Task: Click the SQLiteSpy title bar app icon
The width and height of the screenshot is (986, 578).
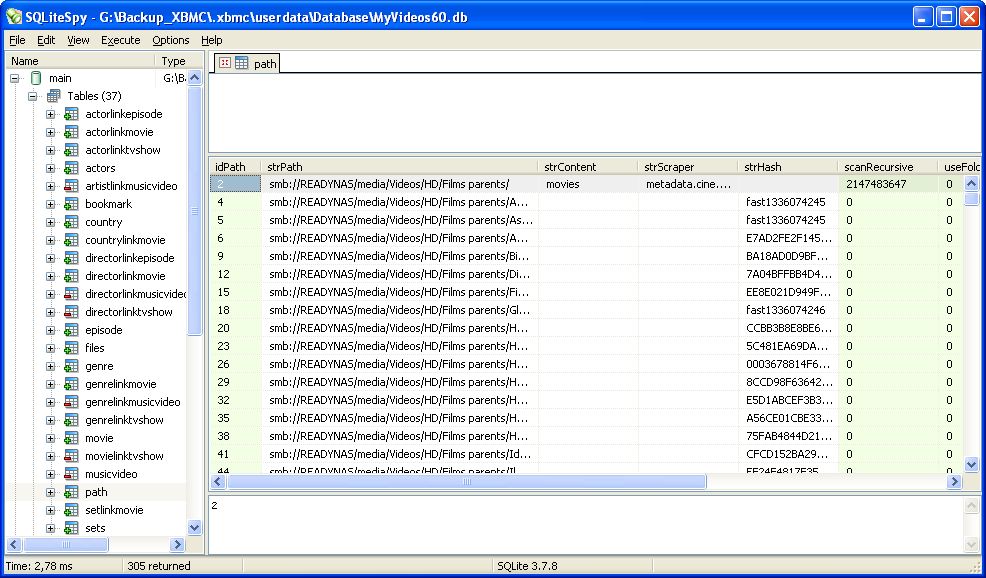Action: pos(14,17)
